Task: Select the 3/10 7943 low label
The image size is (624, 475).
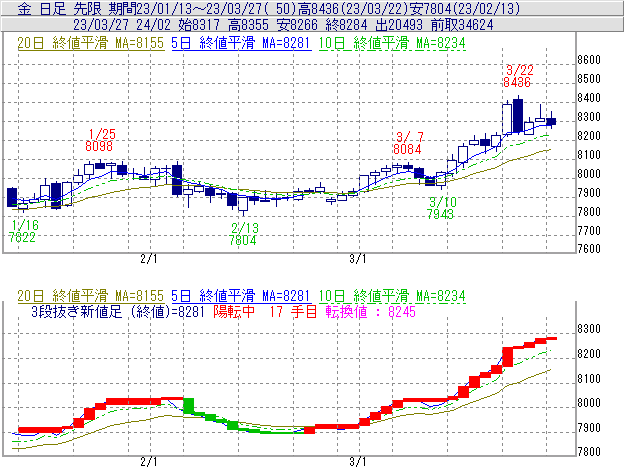Action: [441, 208]
